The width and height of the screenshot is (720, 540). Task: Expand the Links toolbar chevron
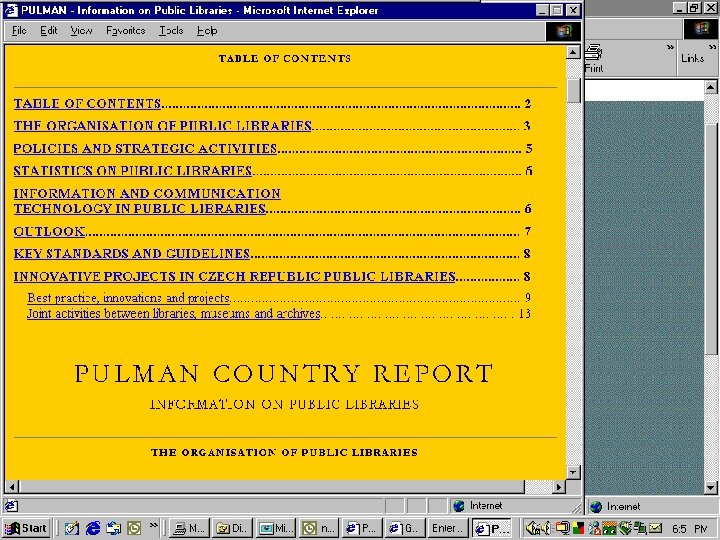click(712, 47)
